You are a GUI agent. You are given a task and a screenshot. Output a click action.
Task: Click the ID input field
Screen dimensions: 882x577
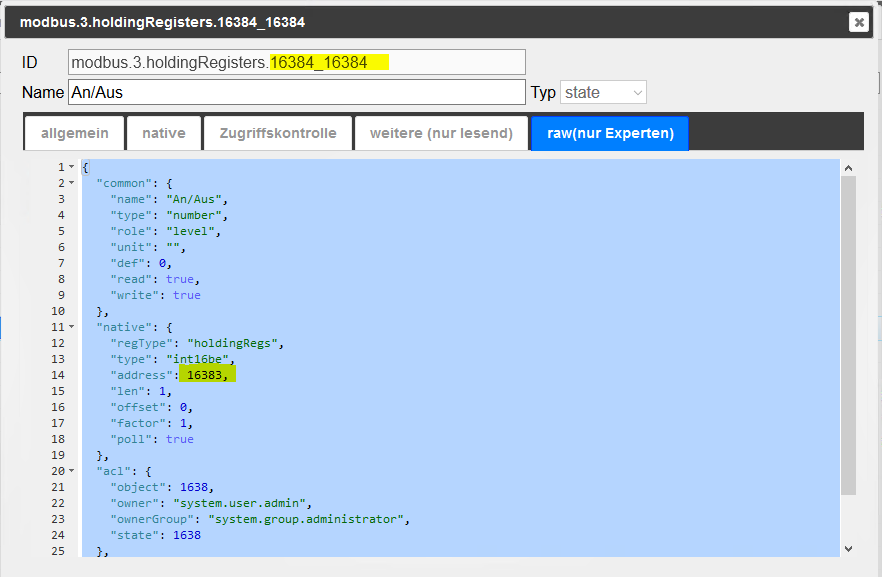tap(296, 62)
